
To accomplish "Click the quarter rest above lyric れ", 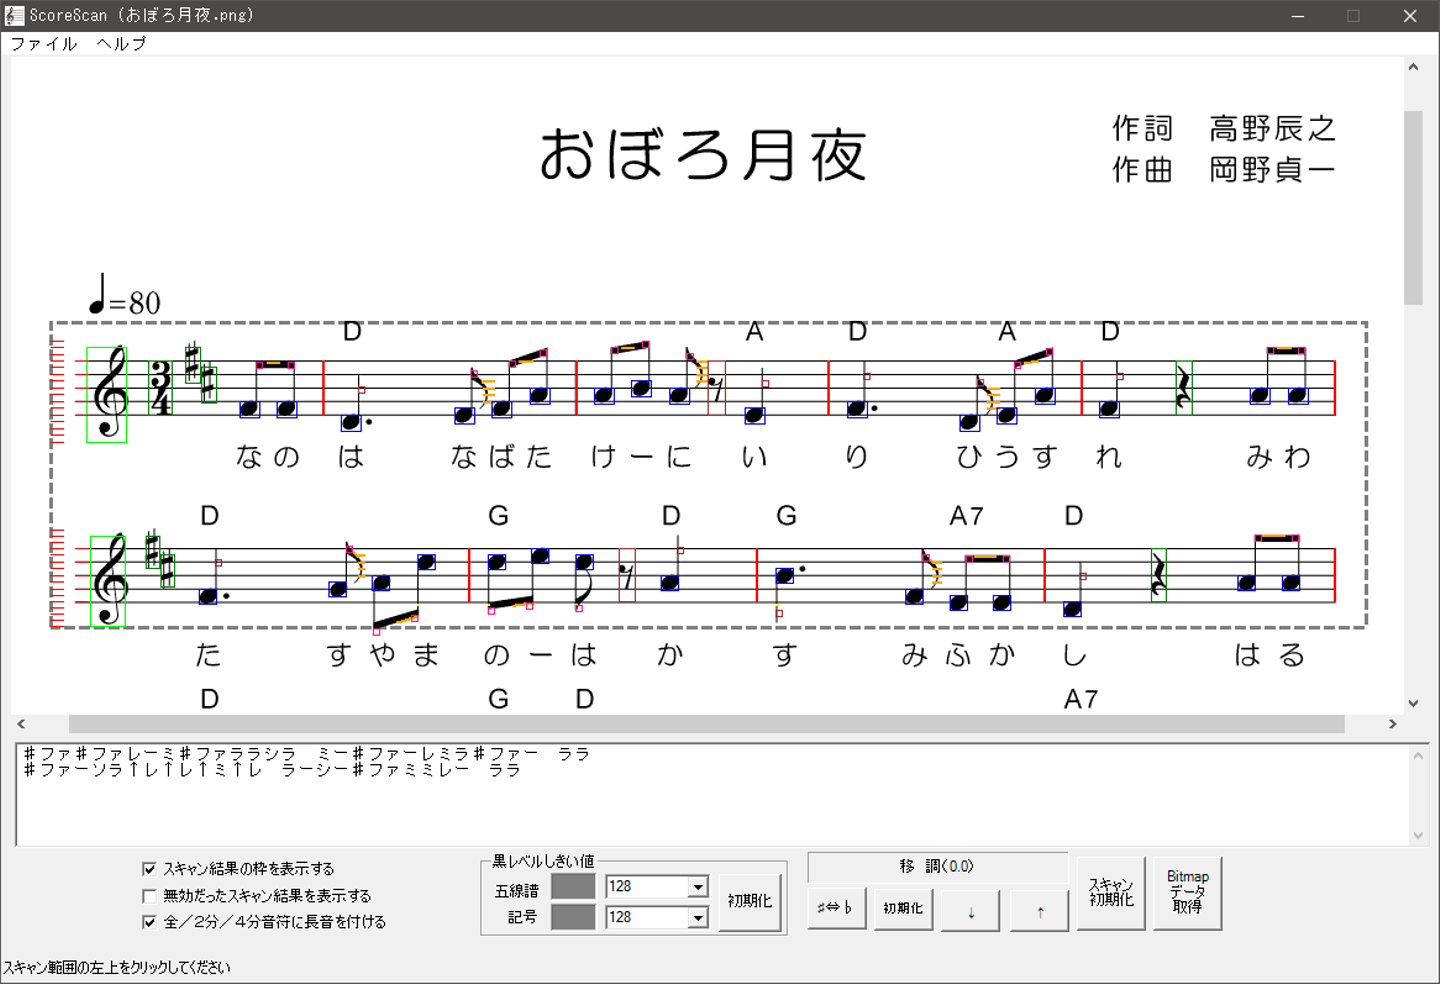I will point(1184,387).
